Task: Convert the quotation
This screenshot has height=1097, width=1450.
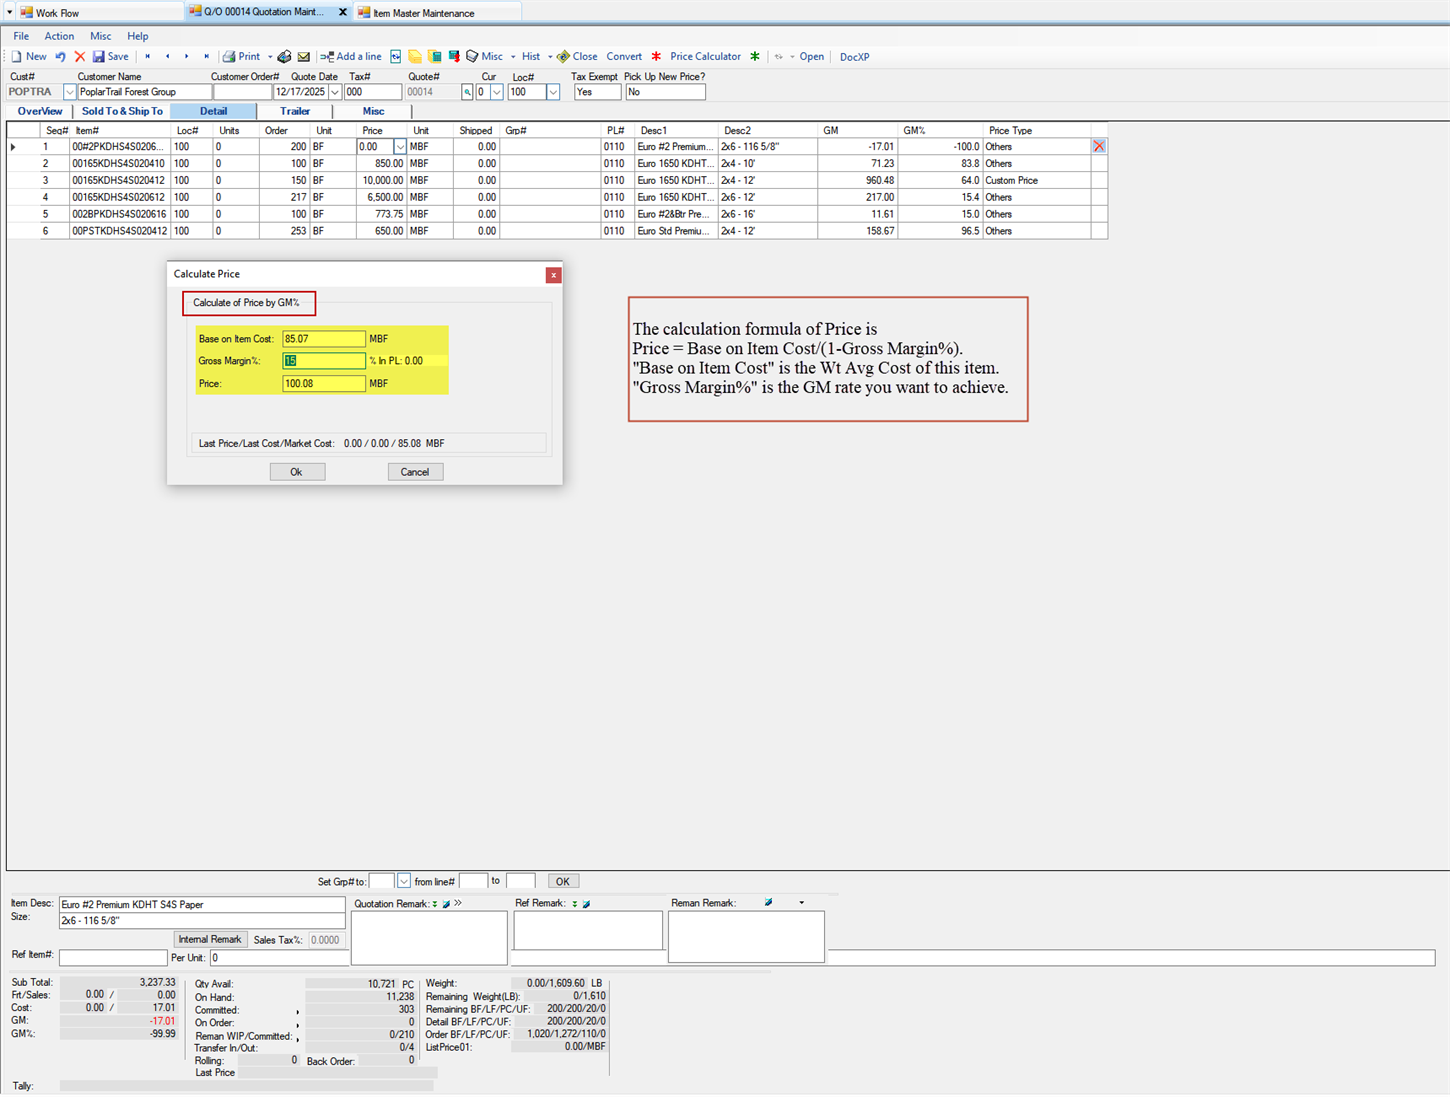Action: click(624, 56)
